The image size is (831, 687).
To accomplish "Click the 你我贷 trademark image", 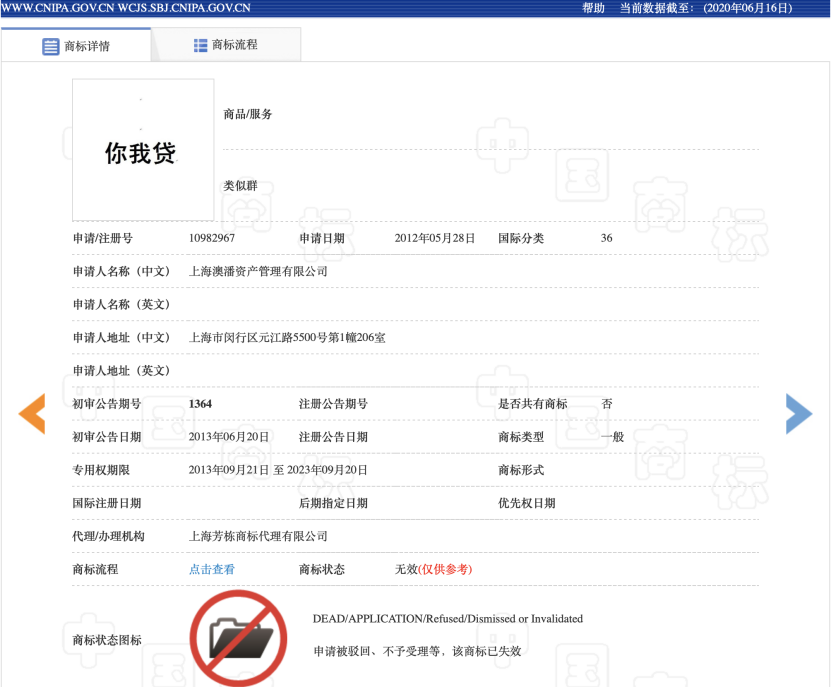I will click(143, 150).
